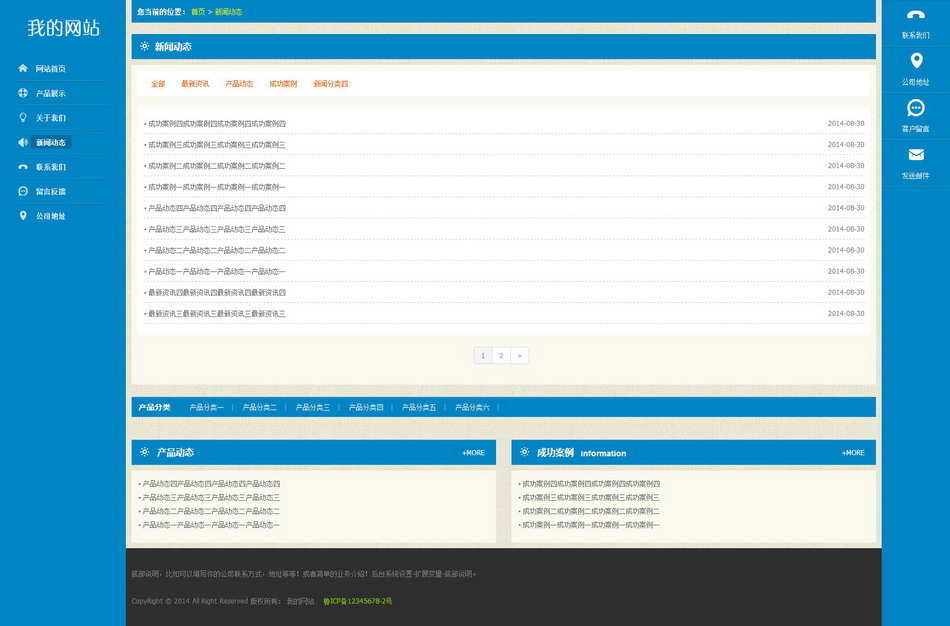950x626 pixels.
Task: Click the envelope icon for 发送邮件
Action: pyautogui.click(x=915, y=155)
